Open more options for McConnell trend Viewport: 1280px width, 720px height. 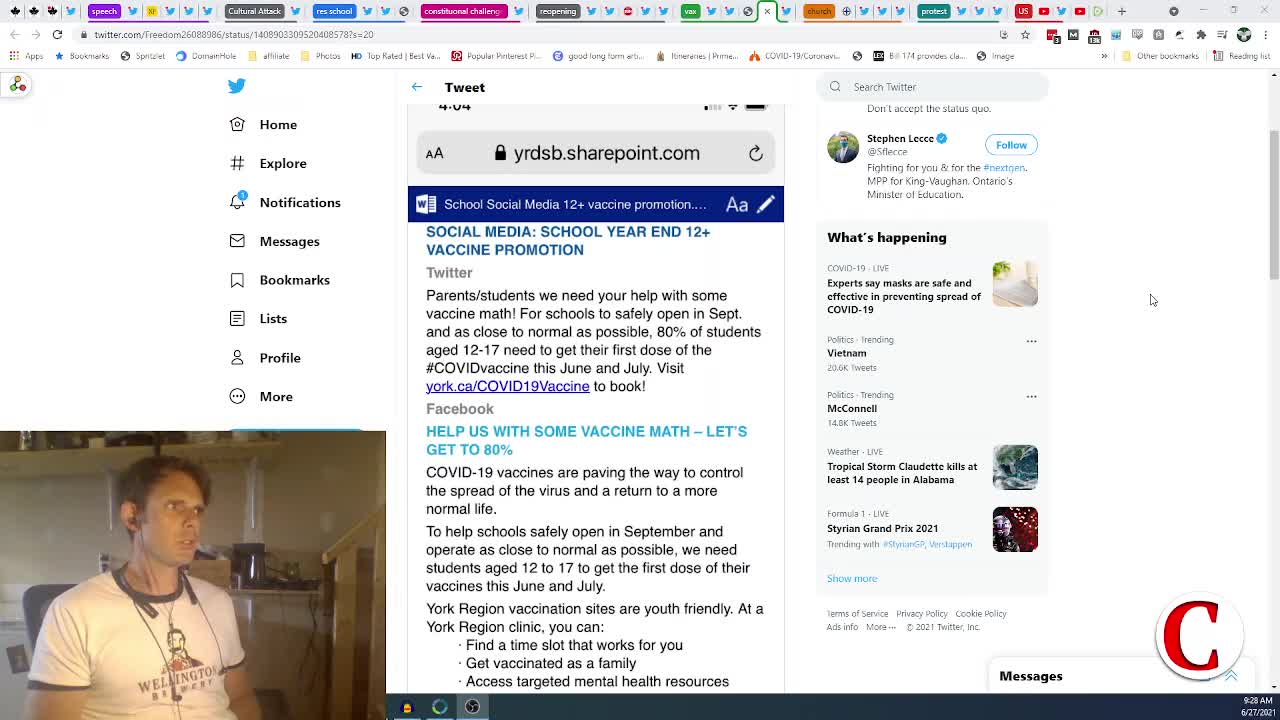coord(1031,396)
